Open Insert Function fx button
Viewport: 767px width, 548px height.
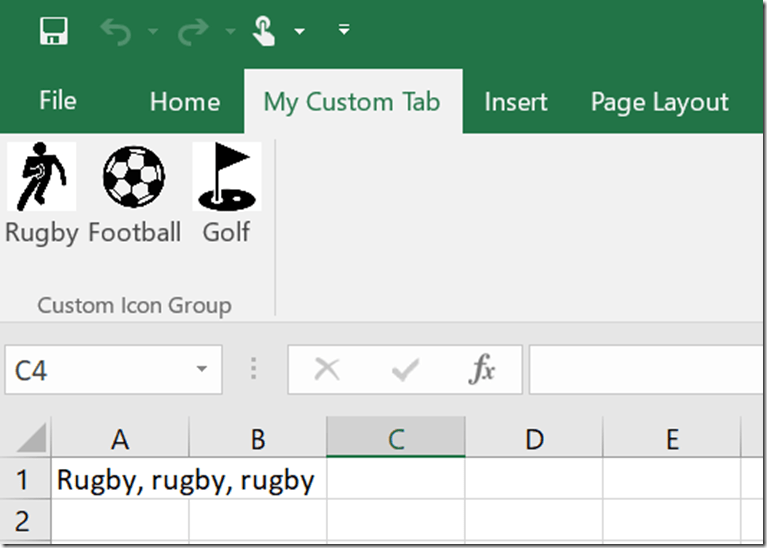point(482,371)
